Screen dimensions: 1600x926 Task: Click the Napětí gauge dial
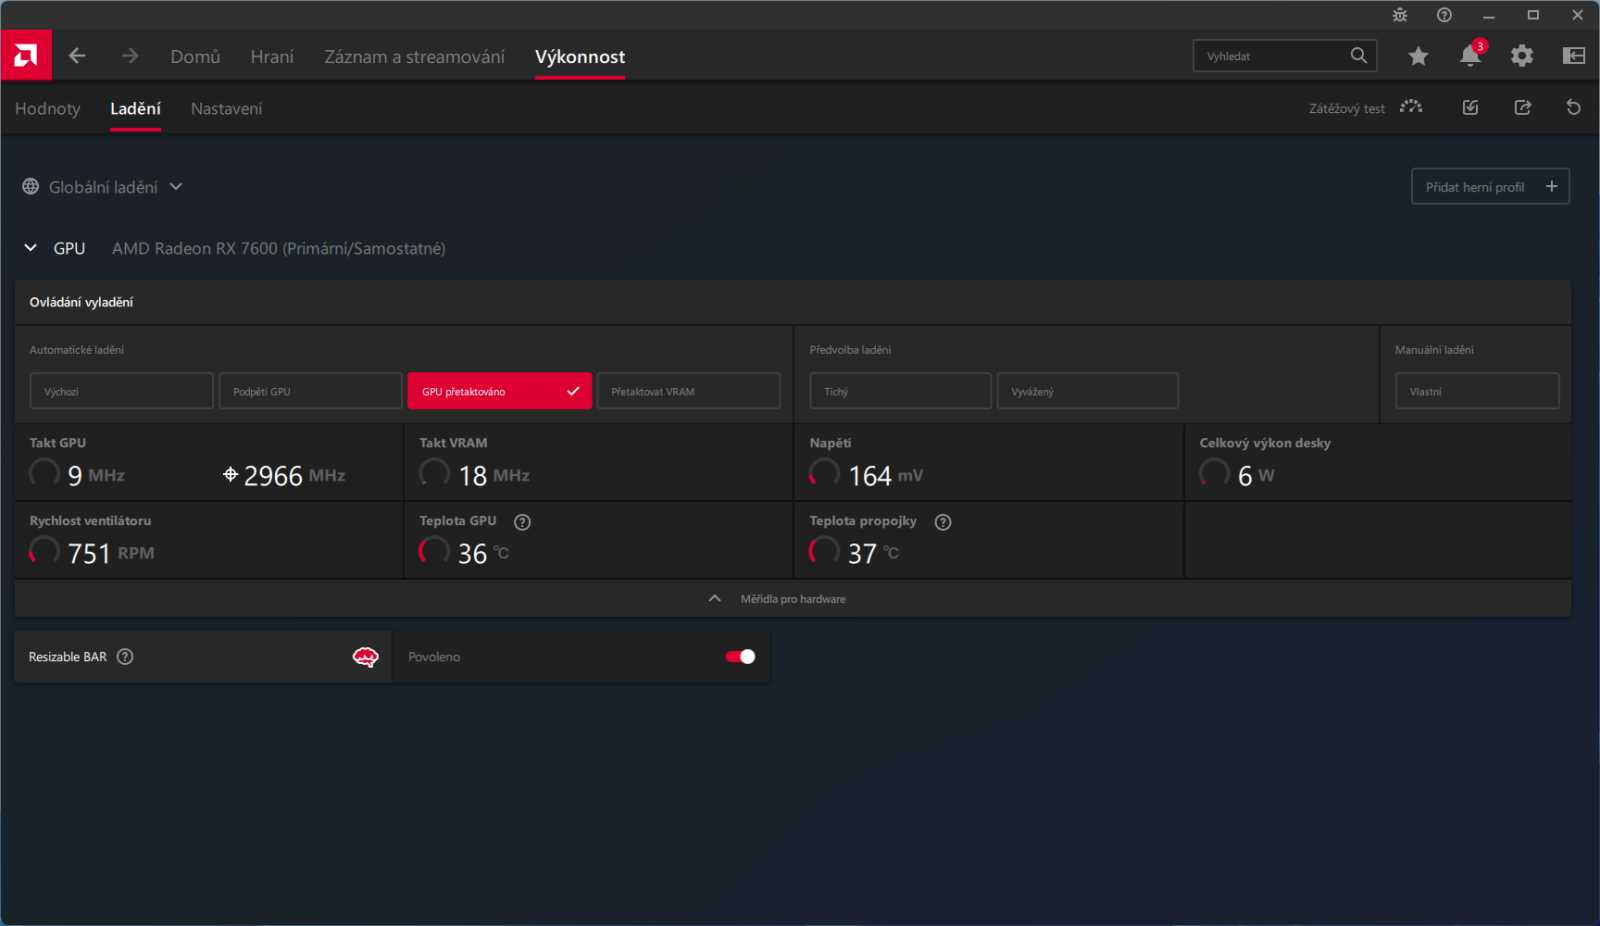tap(824, 473)
